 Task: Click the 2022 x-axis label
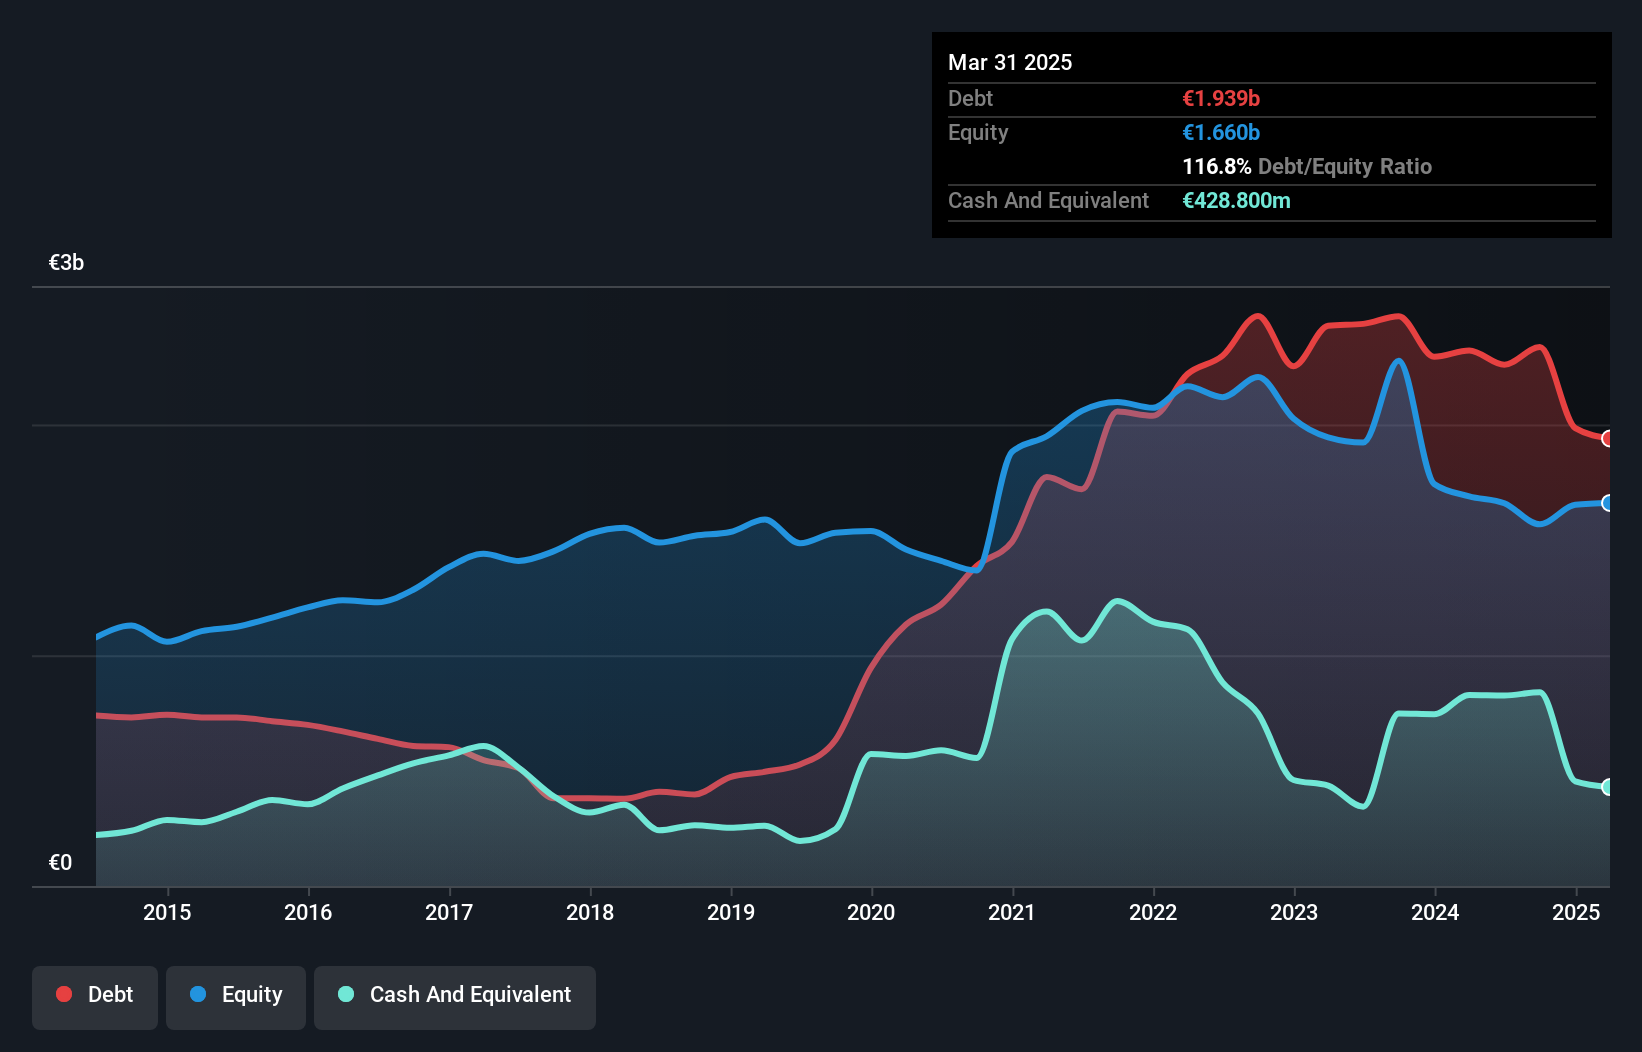coord(1153,912)
